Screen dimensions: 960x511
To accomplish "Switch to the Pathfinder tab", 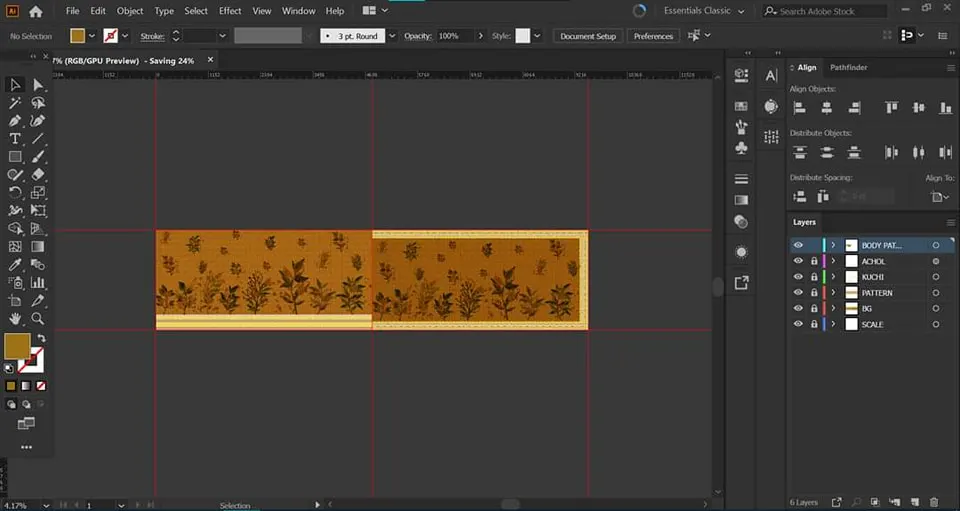I will (849, 67).
